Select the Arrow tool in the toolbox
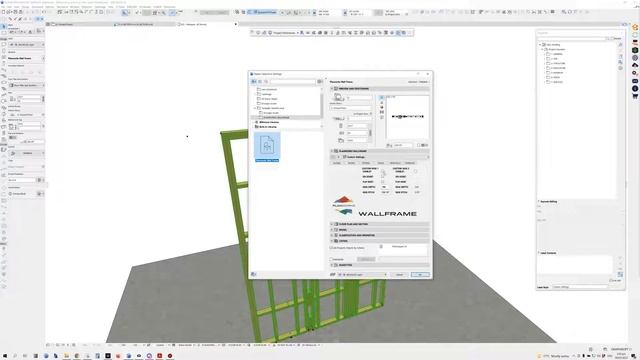This screenshot has width=640, height=360. tap(4, 27)
